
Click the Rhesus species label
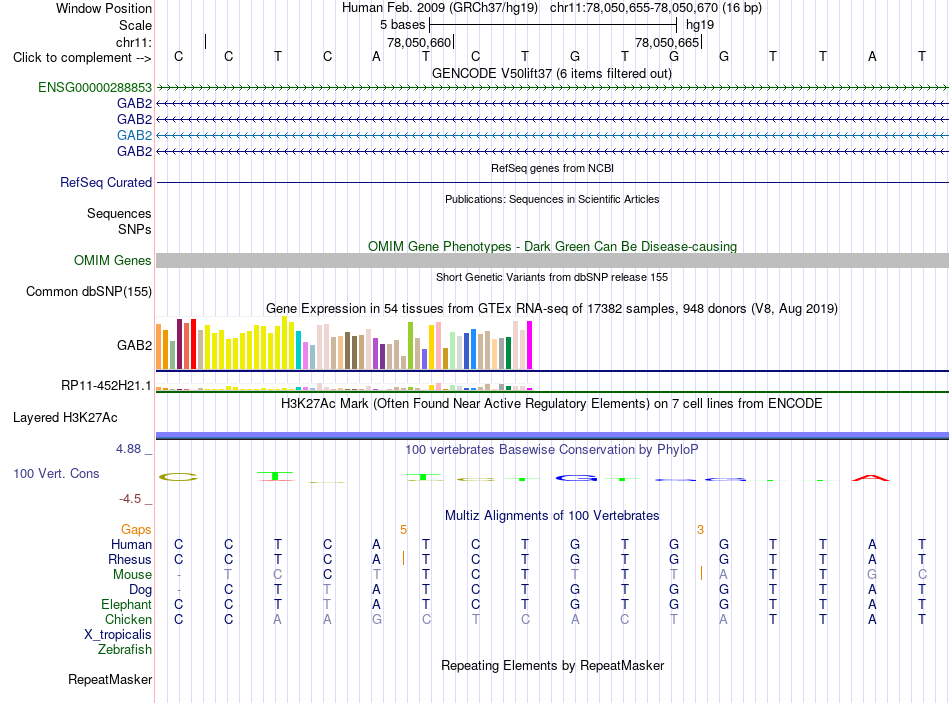[x=130, y=559]
